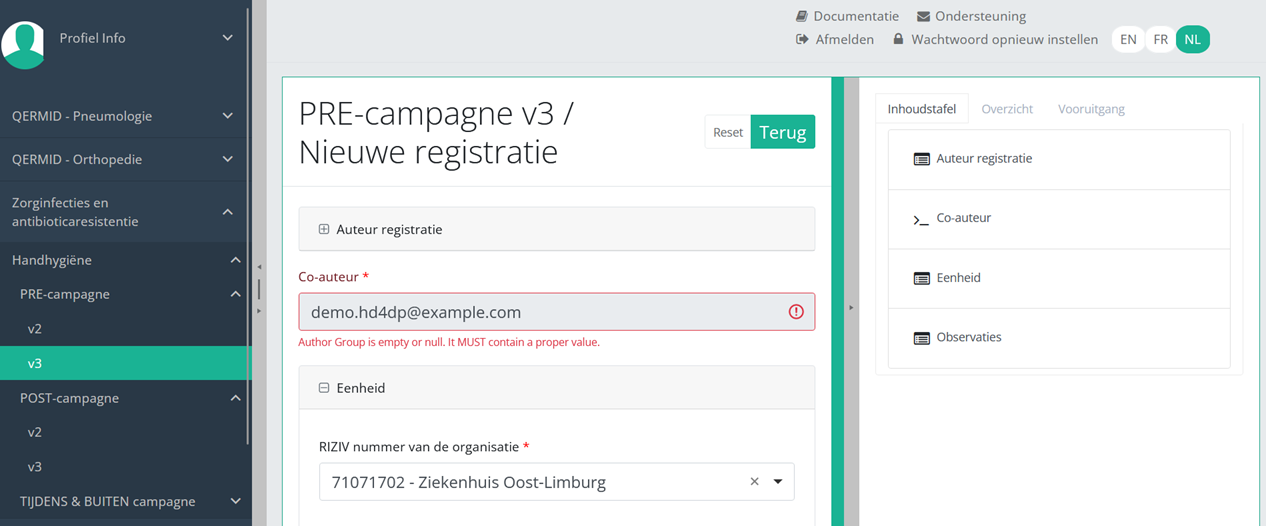Switch language to EN
Screen dimensions: 1266x526
pyautogui.click(x=1128, y=40)
